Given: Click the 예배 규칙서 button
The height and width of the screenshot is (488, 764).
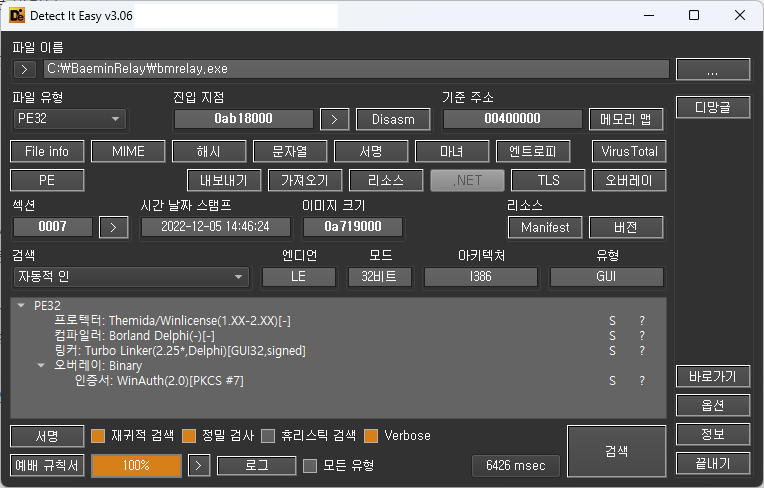Looking at the screenshot, I should pyautogui.click(x=47, y=466).
